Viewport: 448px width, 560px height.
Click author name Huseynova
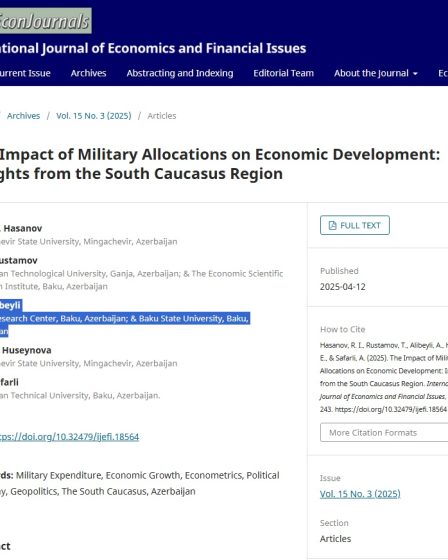[x=26, y=350]
